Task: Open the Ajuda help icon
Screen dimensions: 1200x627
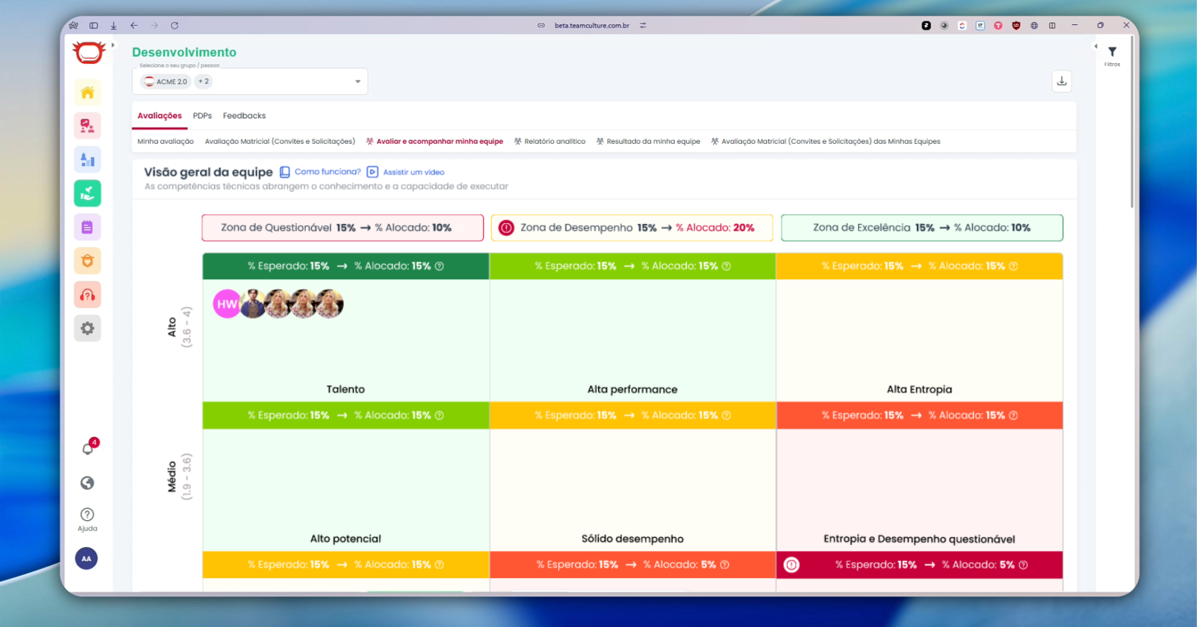Action: 87,519
